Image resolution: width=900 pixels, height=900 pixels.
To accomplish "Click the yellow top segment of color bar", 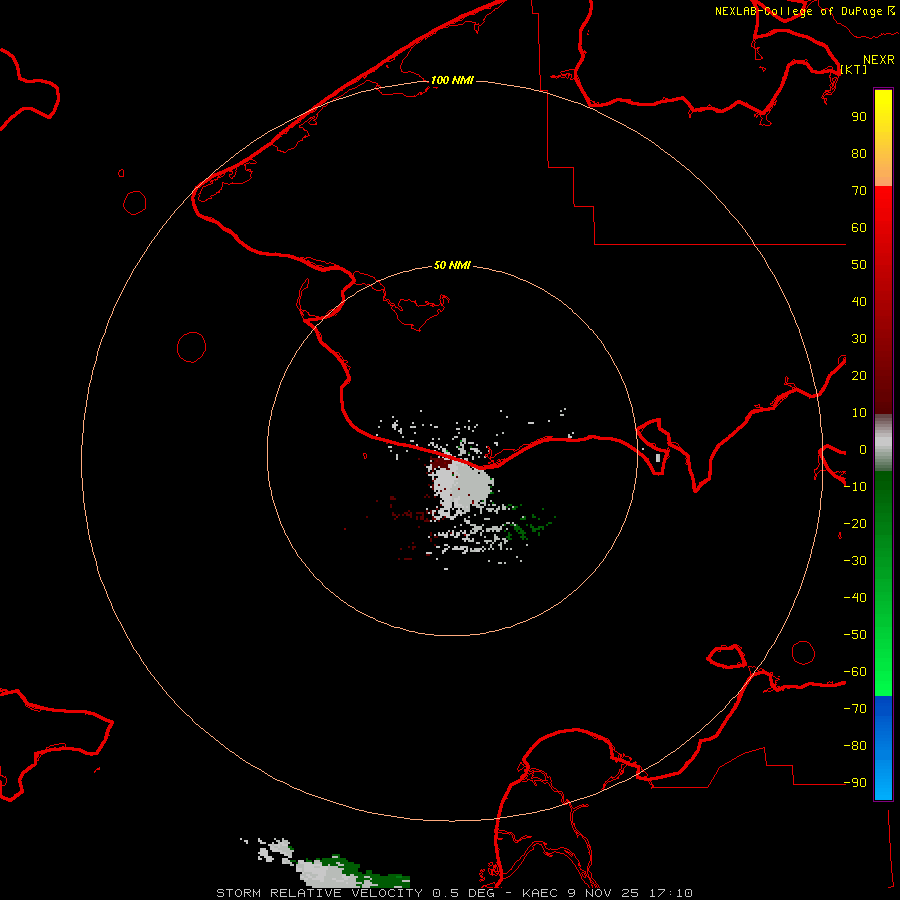I will (883, 138).
